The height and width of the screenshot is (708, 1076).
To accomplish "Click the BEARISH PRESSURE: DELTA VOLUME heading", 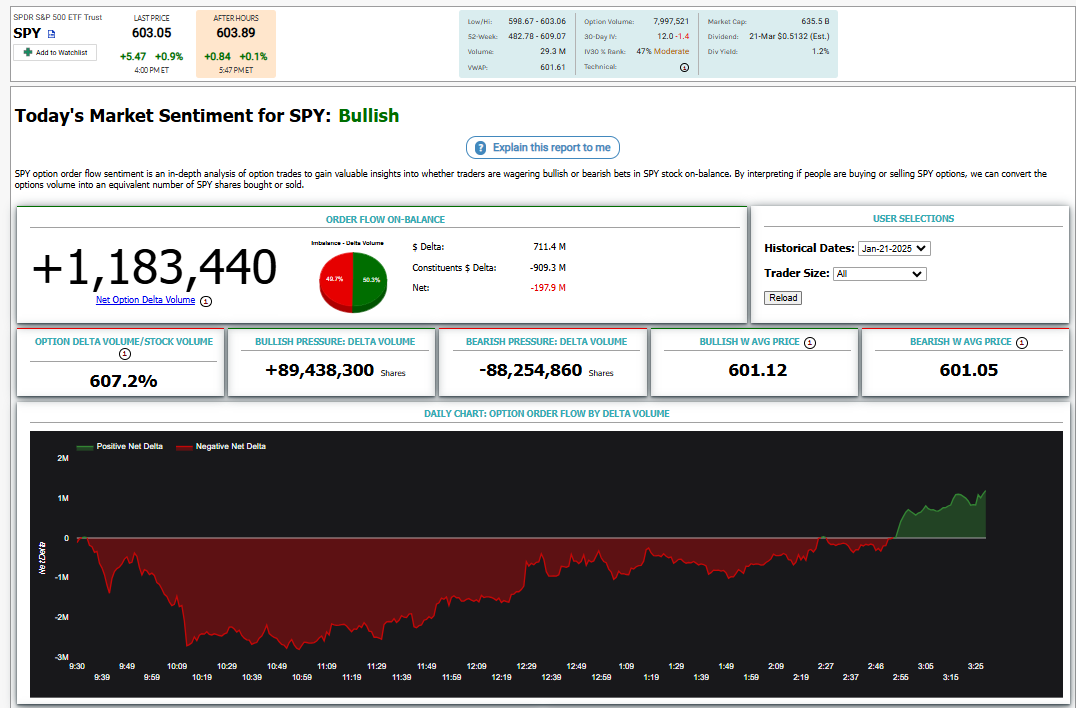I will [x=546, y=342].
